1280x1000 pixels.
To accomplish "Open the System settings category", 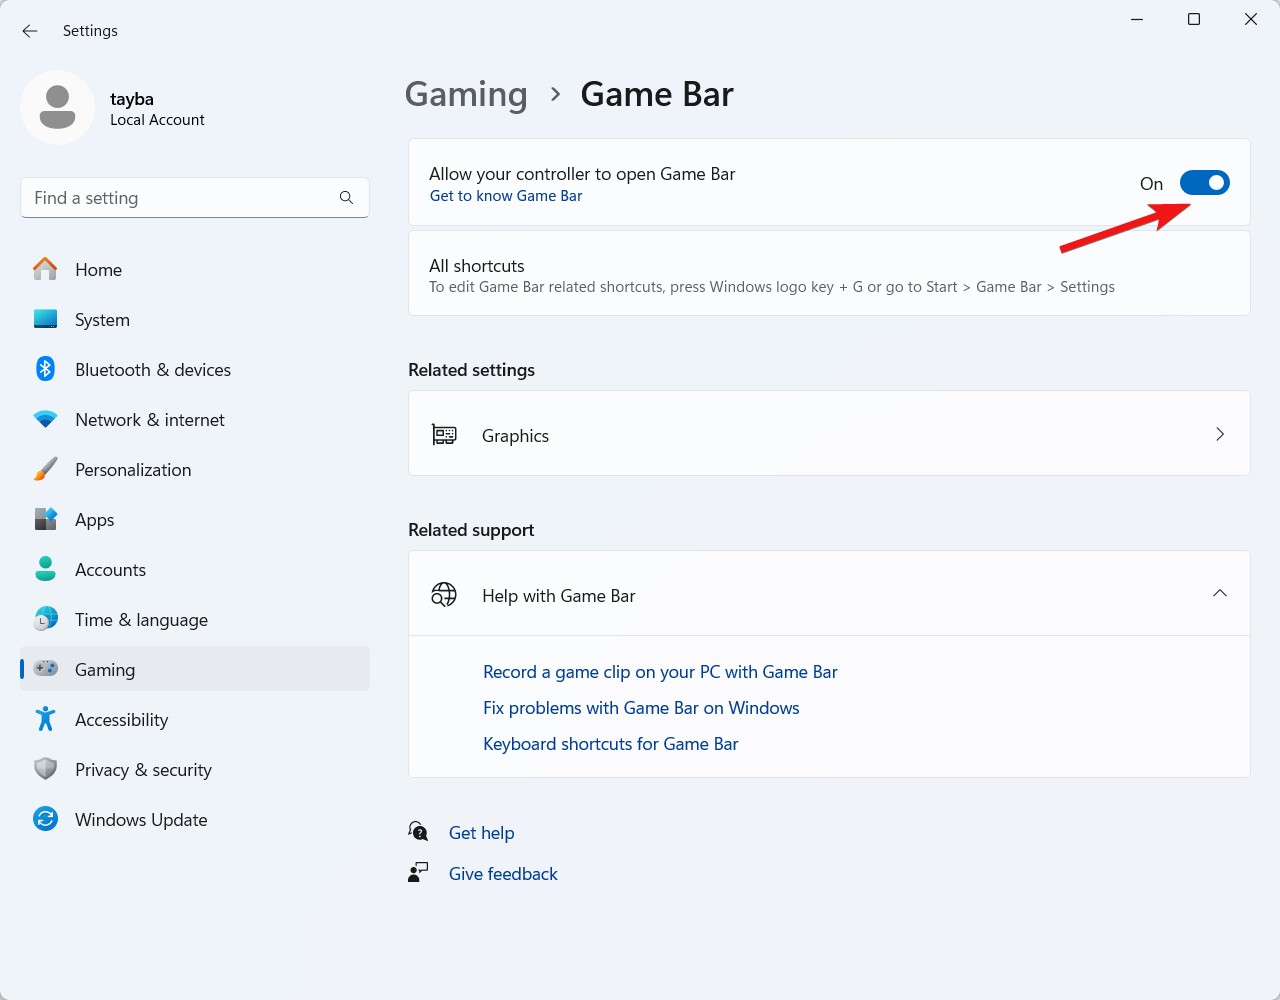I will pyautogui.click(x=102, y=320).
